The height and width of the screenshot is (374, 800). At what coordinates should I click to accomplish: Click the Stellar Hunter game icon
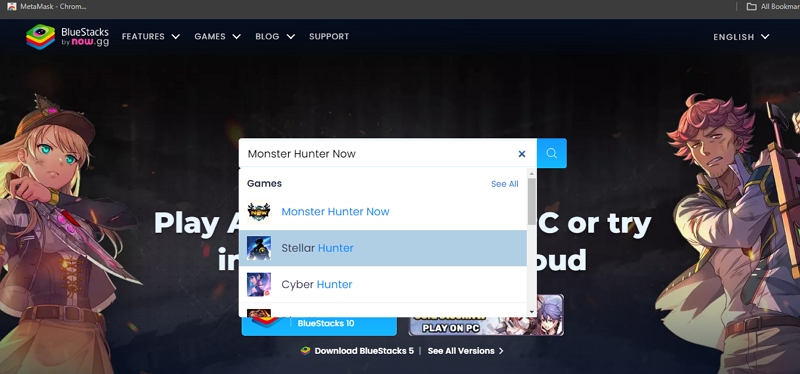(259, 248)
